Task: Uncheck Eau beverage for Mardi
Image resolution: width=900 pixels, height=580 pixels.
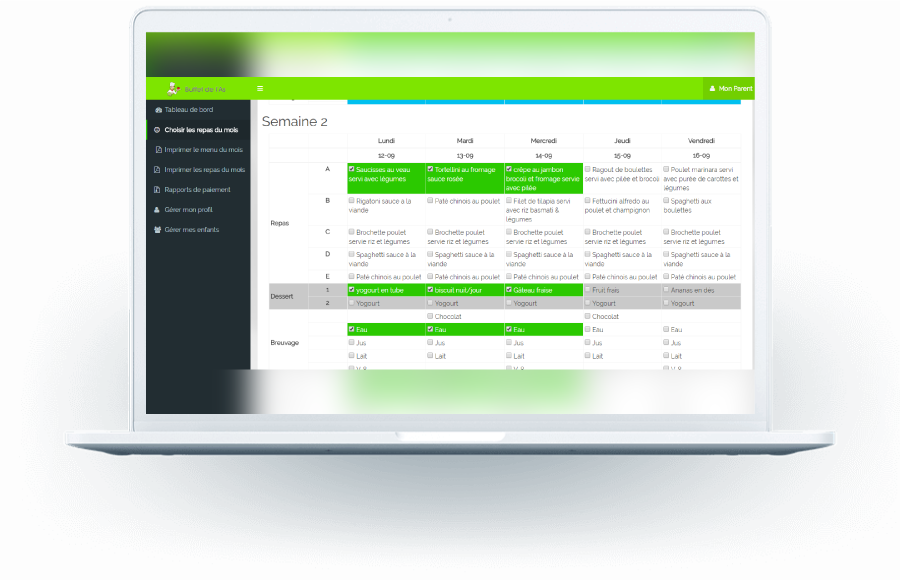Action: click(431, 329)
